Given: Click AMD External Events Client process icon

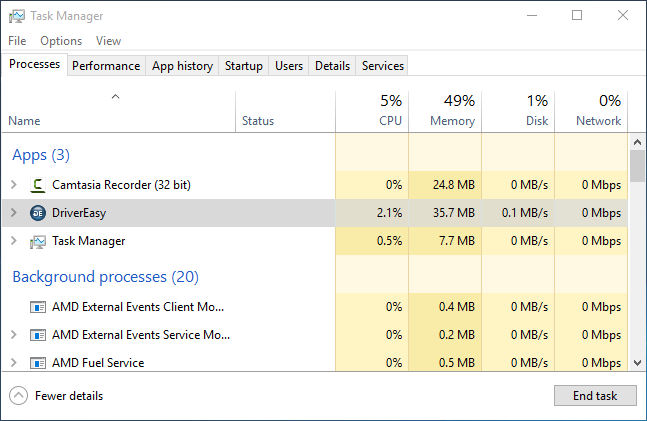Looking at the screenshot, I should 38,307.
